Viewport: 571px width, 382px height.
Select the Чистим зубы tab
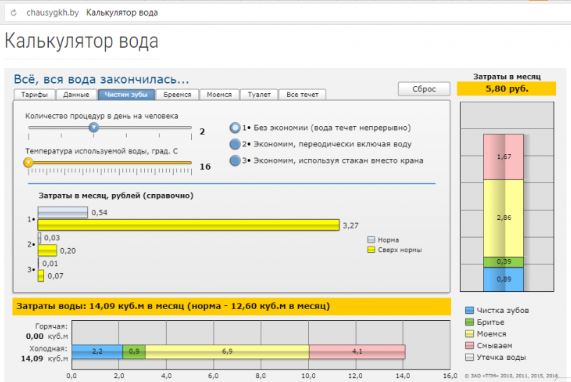126,95
